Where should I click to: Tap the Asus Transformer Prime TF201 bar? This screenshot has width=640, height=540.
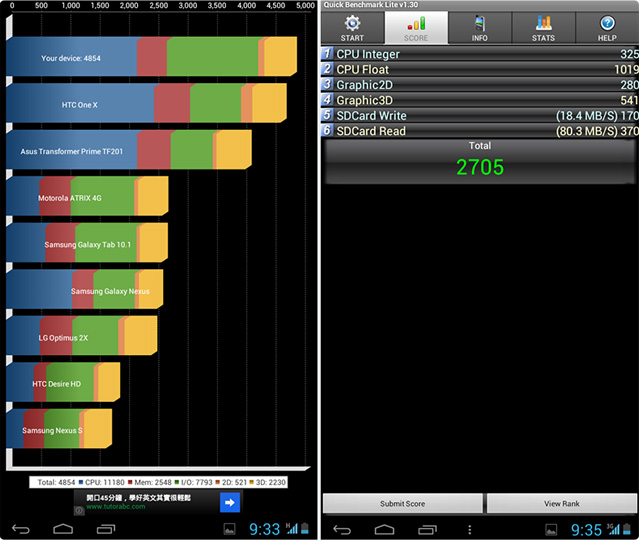129,149
